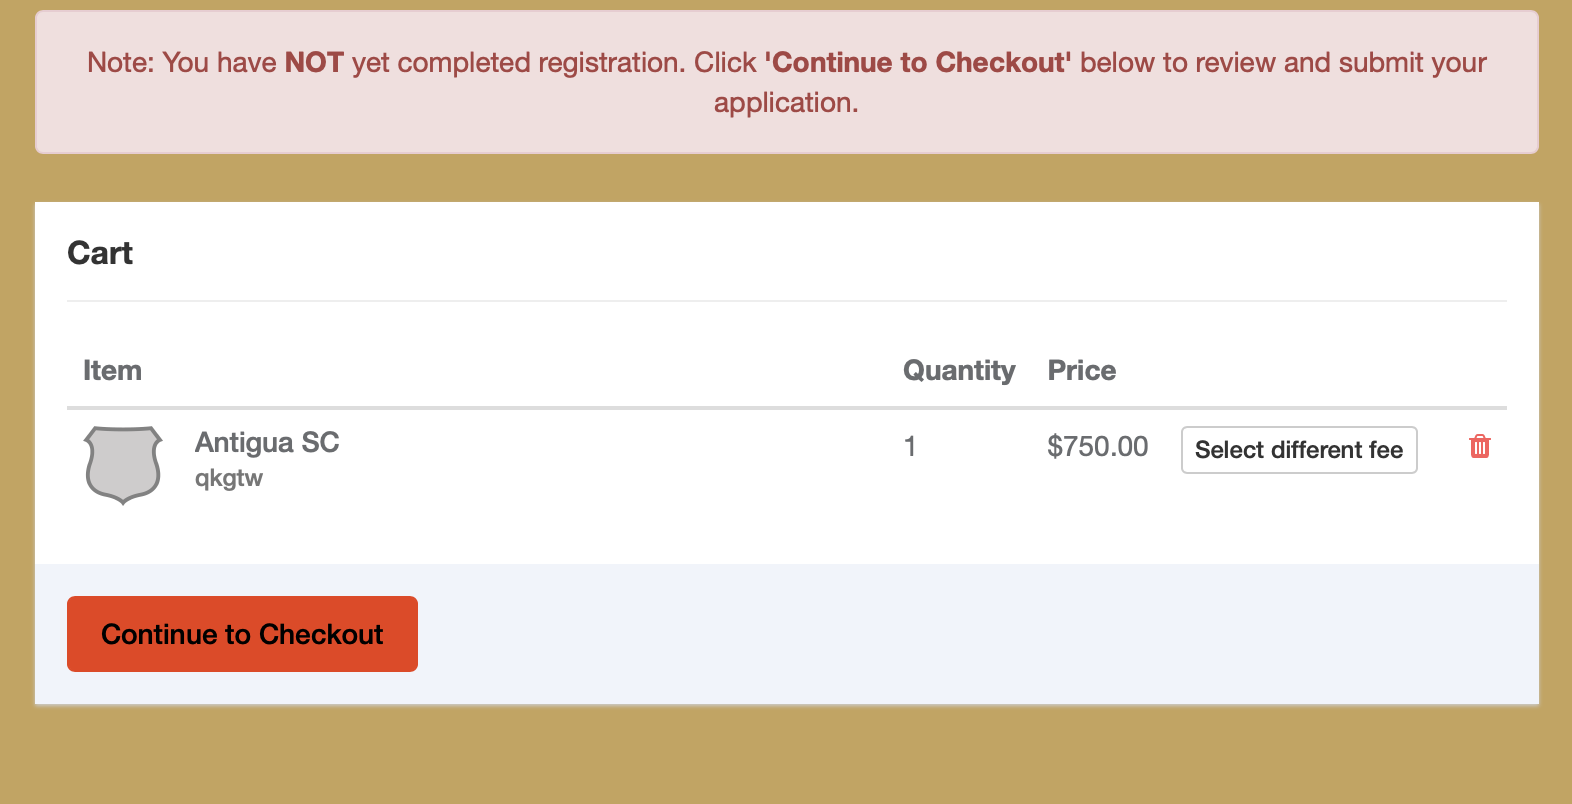Image resolution: width=1572 pixels, height=804 pixels.
Task: Click the Item column header
Action: 112,371
